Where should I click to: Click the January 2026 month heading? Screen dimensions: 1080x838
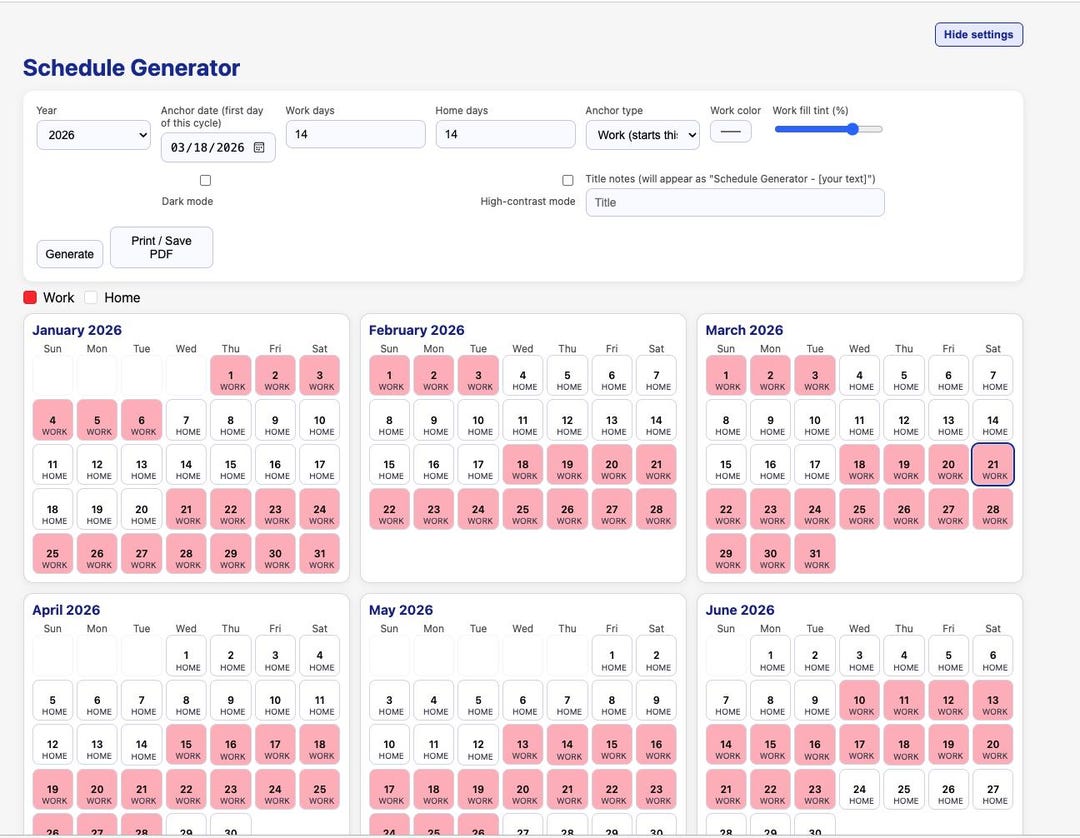(77, 330)
